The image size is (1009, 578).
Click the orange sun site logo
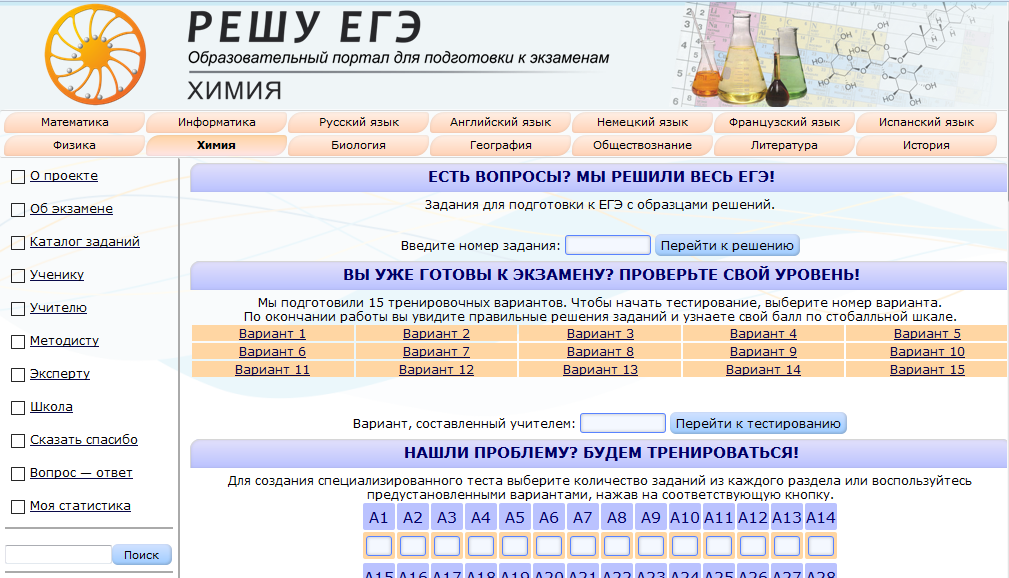(95, 55)
